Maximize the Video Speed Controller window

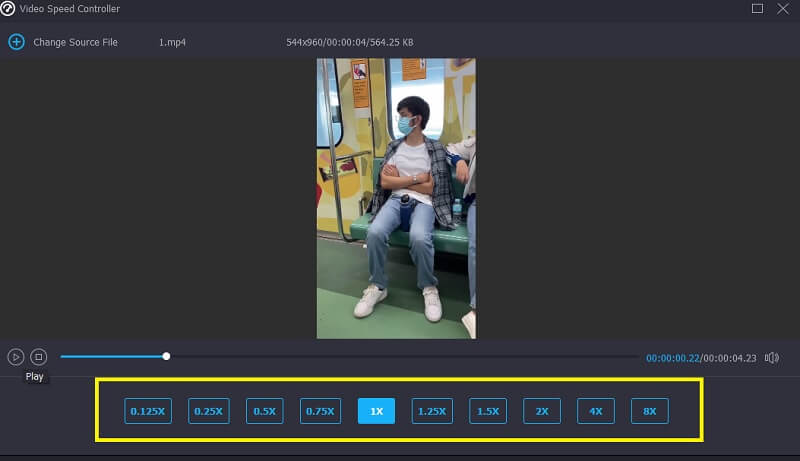[x=757, y=9]
